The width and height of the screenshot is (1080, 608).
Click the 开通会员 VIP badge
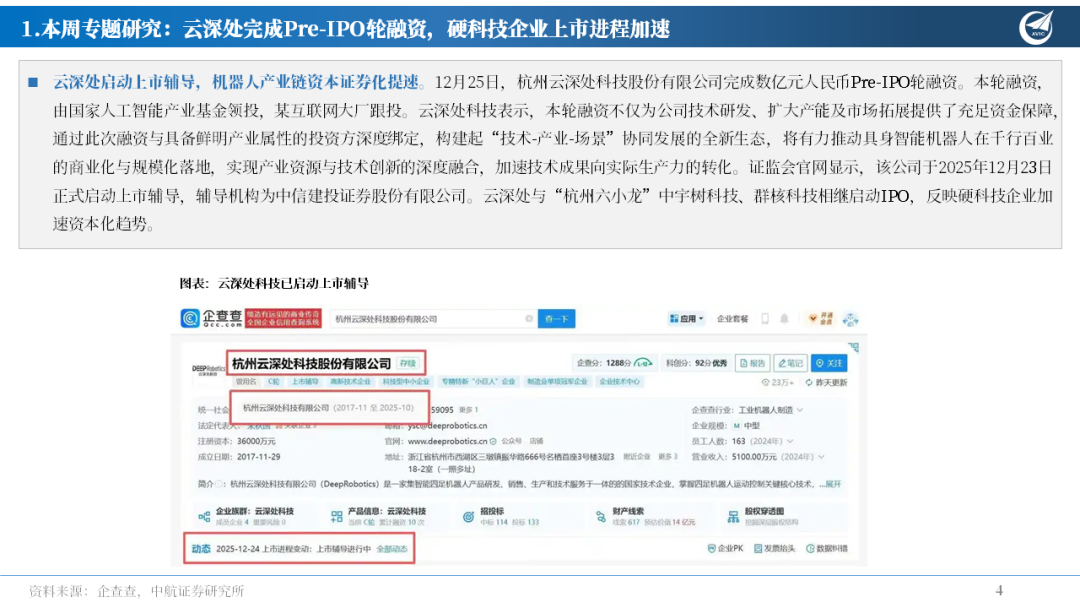pyautogui.click(x=821, y=319)
